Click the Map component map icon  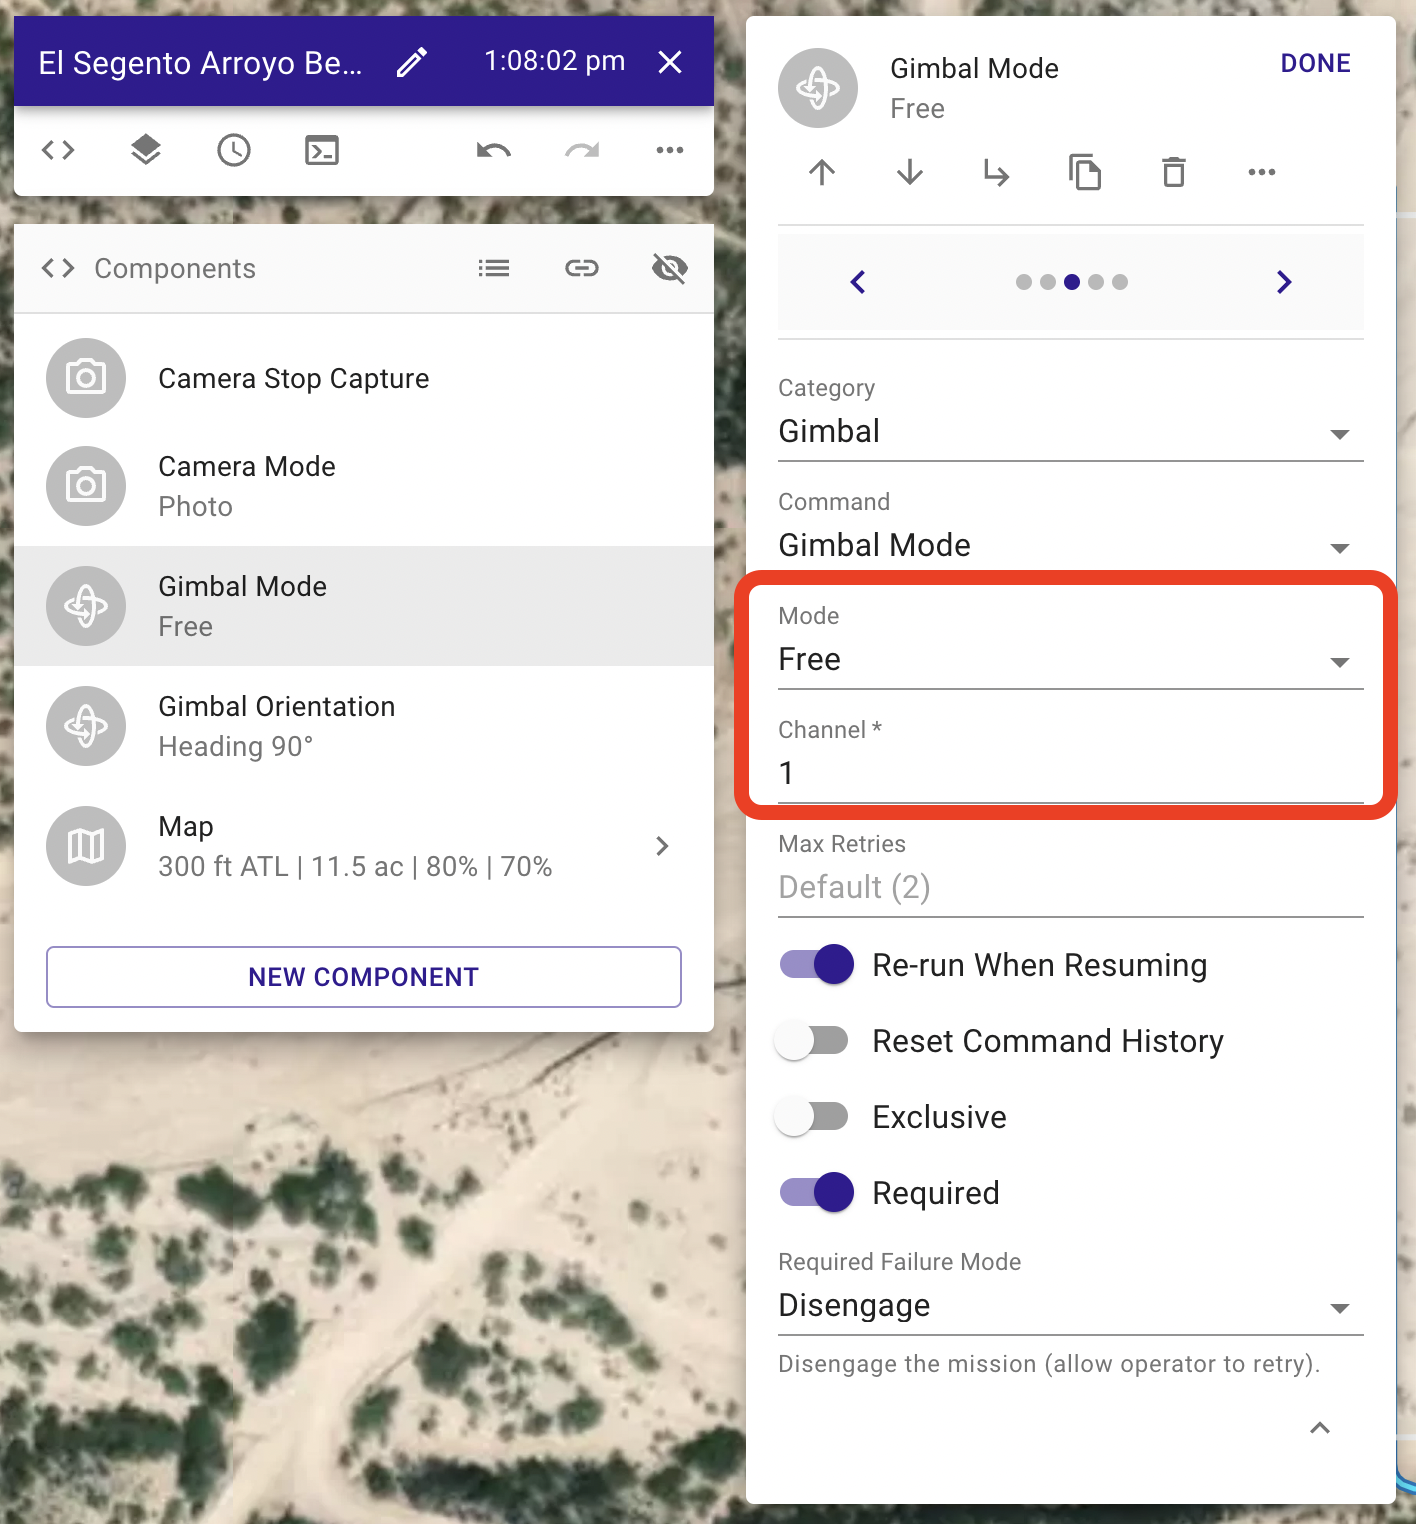[x=86, y=846]
